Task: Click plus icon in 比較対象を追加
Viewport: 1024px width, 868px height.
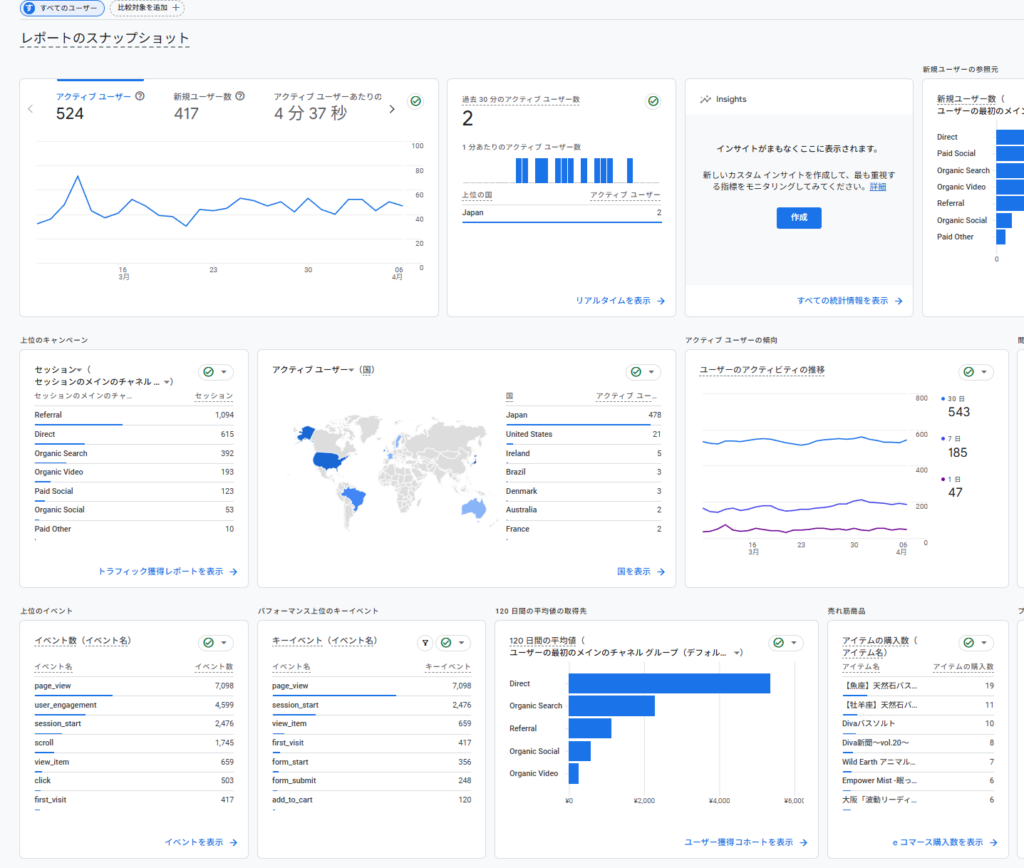Action: tap(176, 7)
